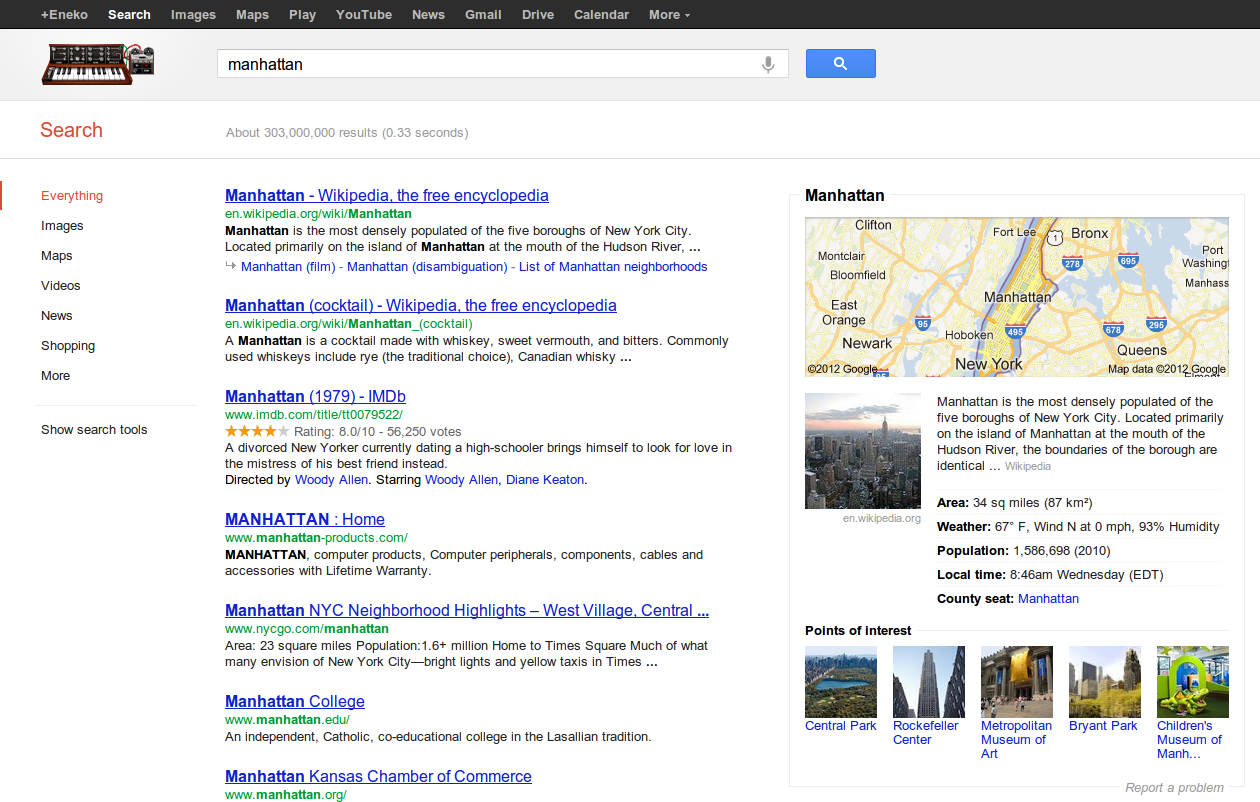Click the Weather 67° F text

click(x=1078, y=527)
